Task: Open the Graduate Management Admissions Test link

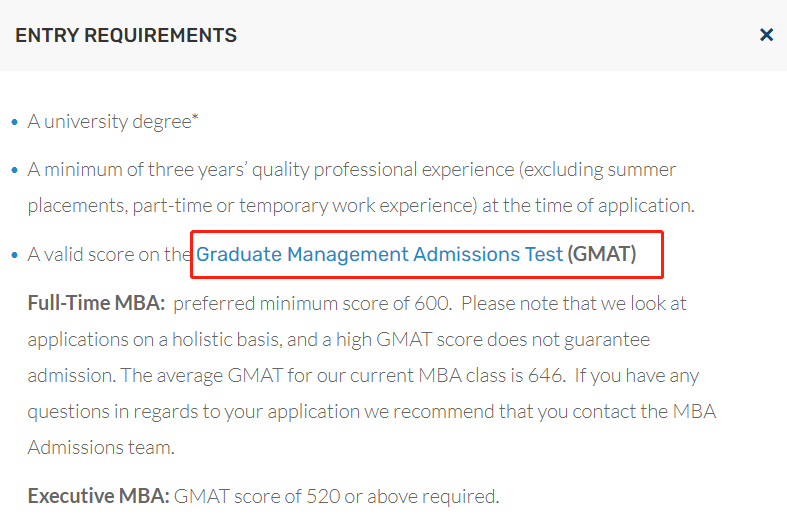Action: click(379, 254)
